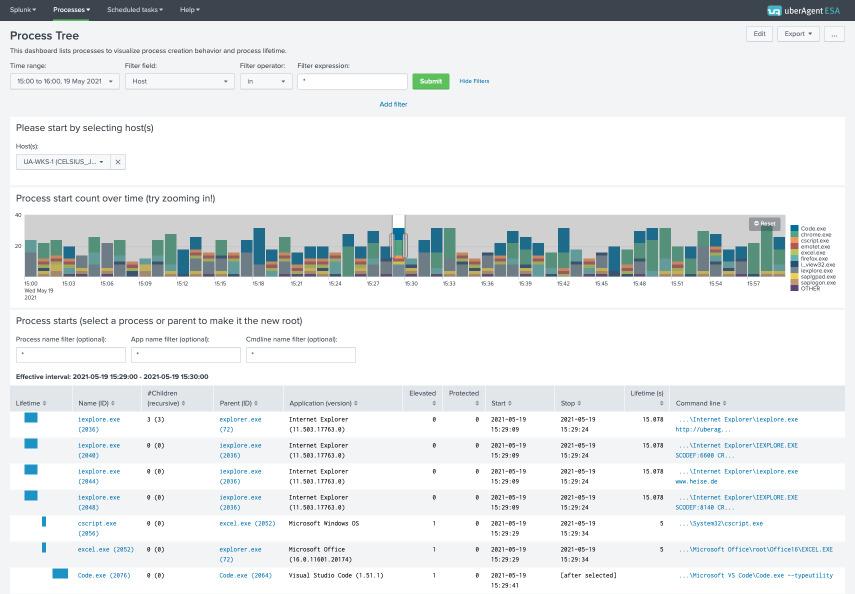Click the Code.exe legend color swatch
This screenshot has width=855, height=594.
(x=795, y=229)
